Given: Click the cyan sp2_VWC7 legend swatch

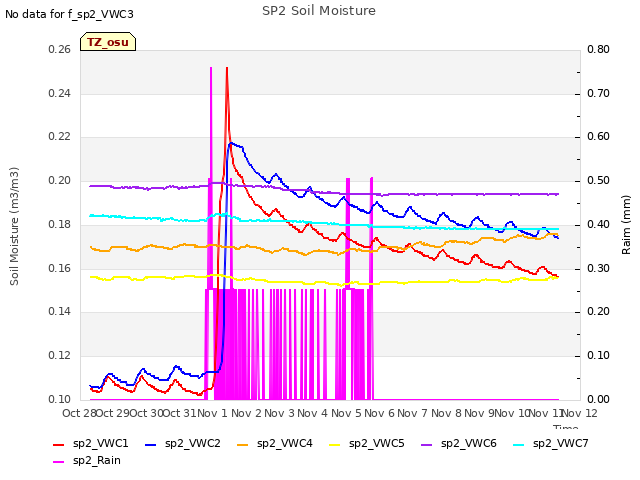Looking at the screenshot, I should [518, 444].
